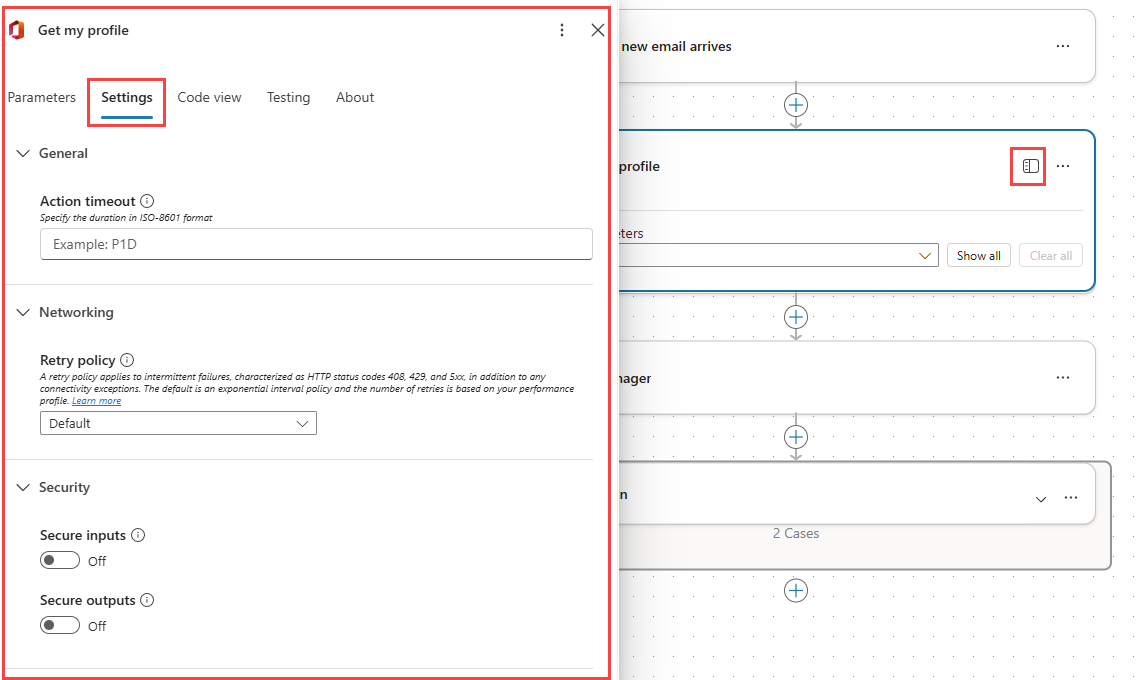Click the Secure outputs info icon
This screenshot has width=1138, height=680.
[x=147, y=600]
